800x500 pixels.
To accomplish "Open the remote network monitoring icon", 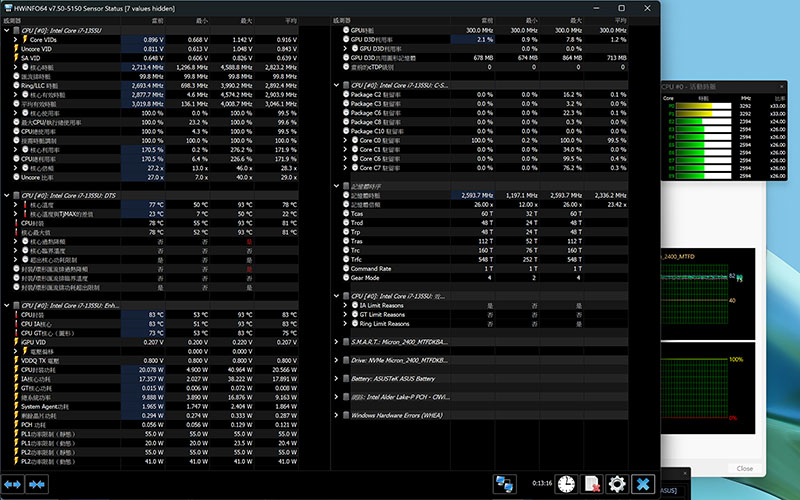I will (505, 484).
